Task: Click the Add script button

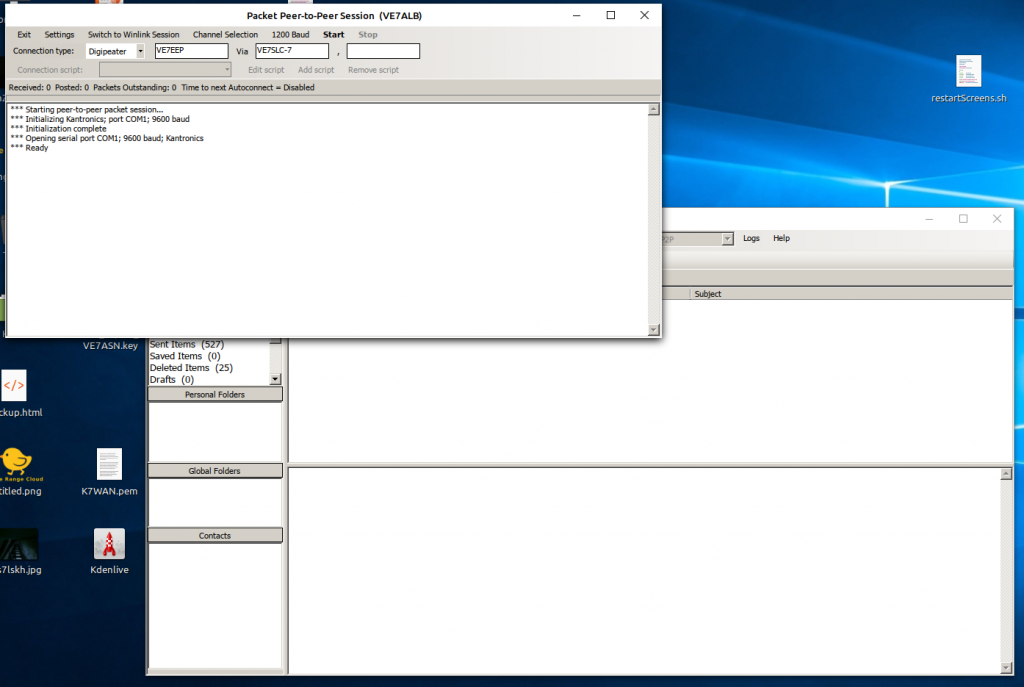Action: pos(316,70)
